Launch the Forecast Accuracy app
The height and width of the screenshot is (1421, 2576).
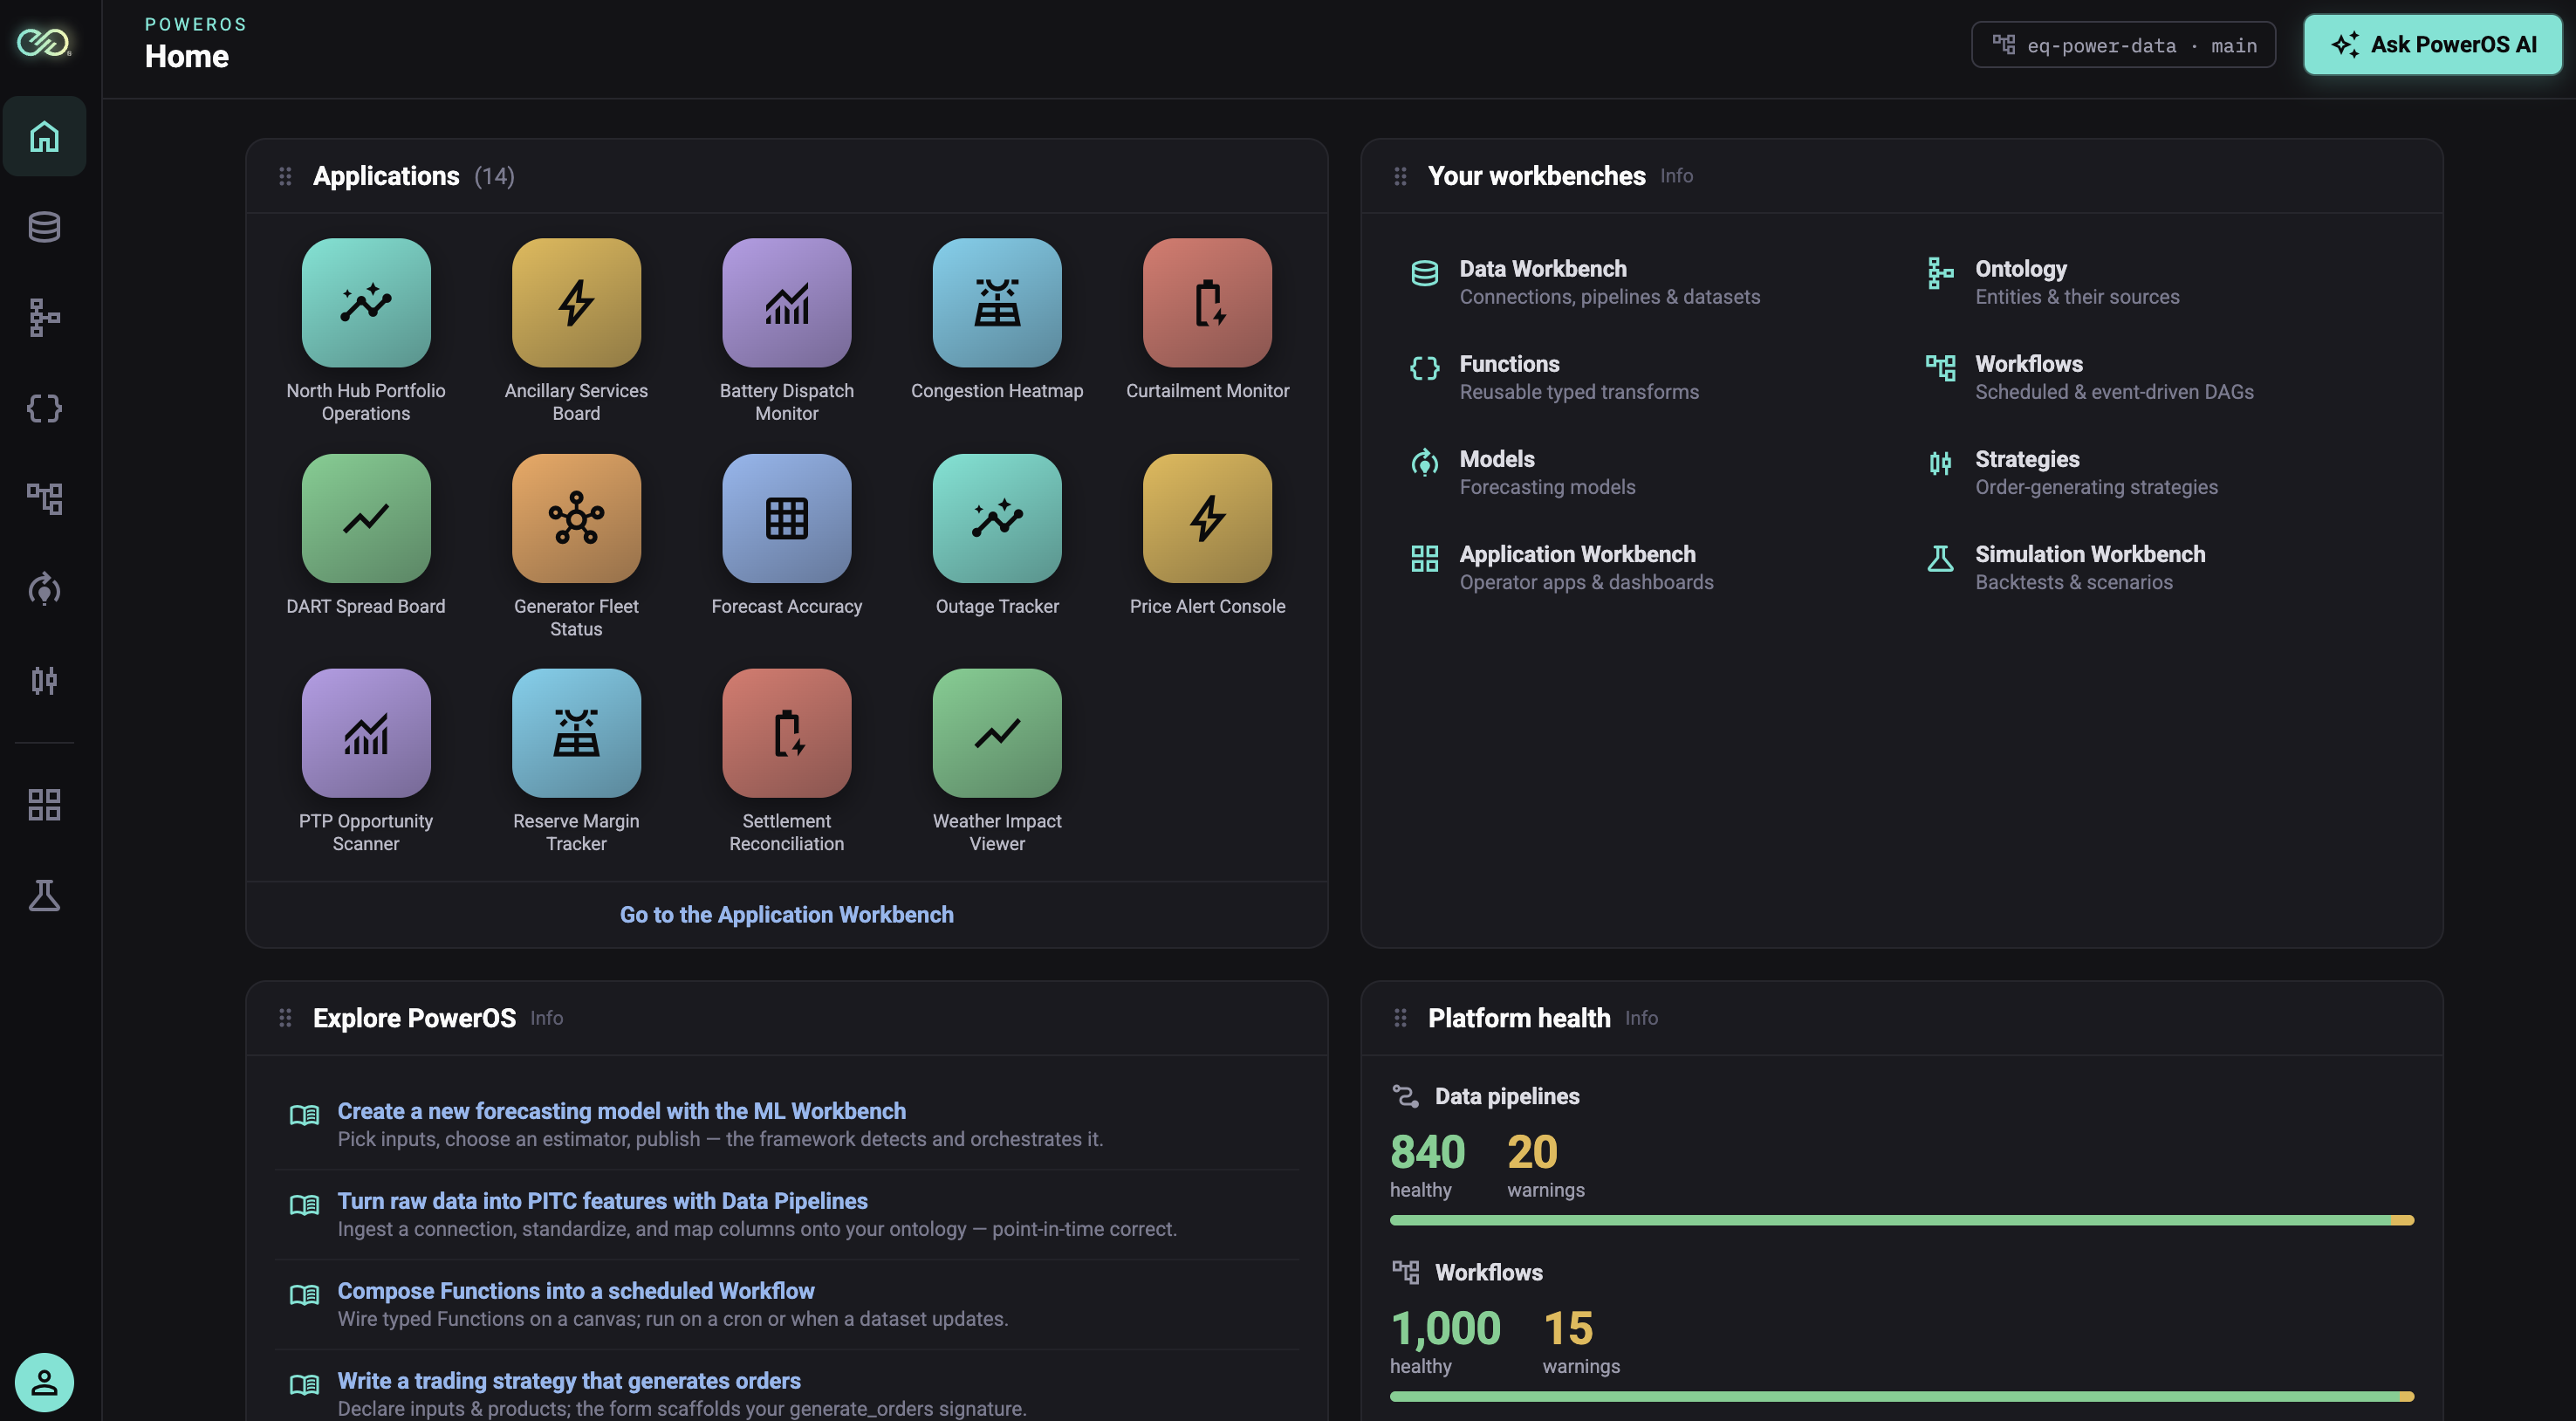787,518
